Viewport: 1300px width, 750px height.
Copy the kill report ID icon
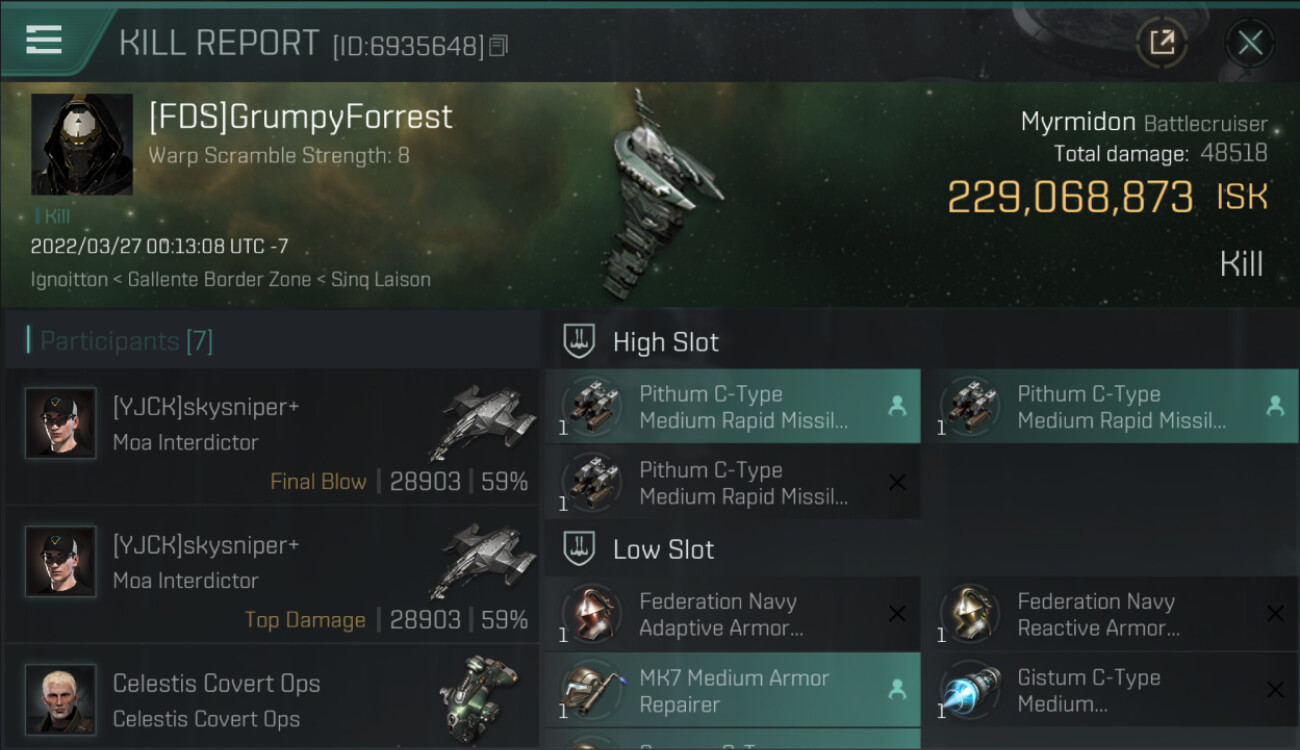(499, 46)
